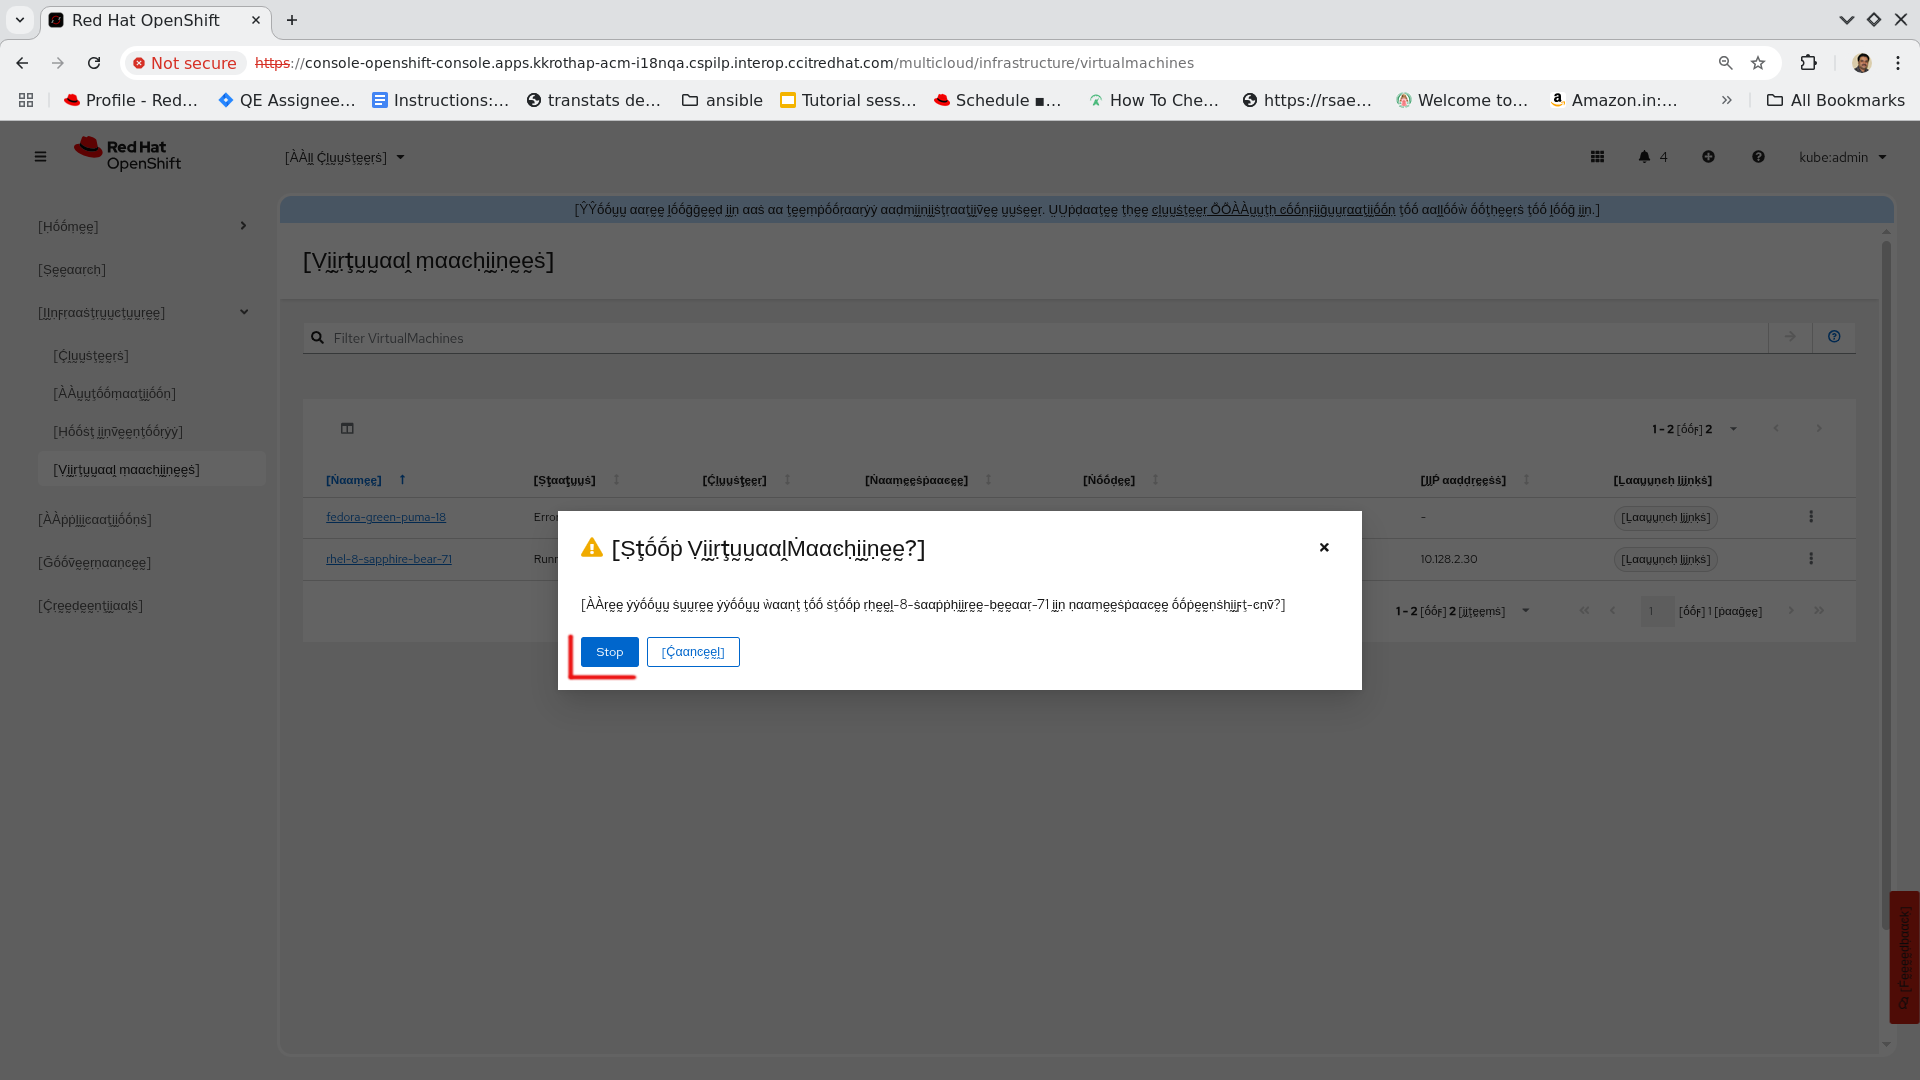The height and width of the screenshot is (1080, 1920).
Task: Toggle the hamburger navigation menu
Action: 40,157
